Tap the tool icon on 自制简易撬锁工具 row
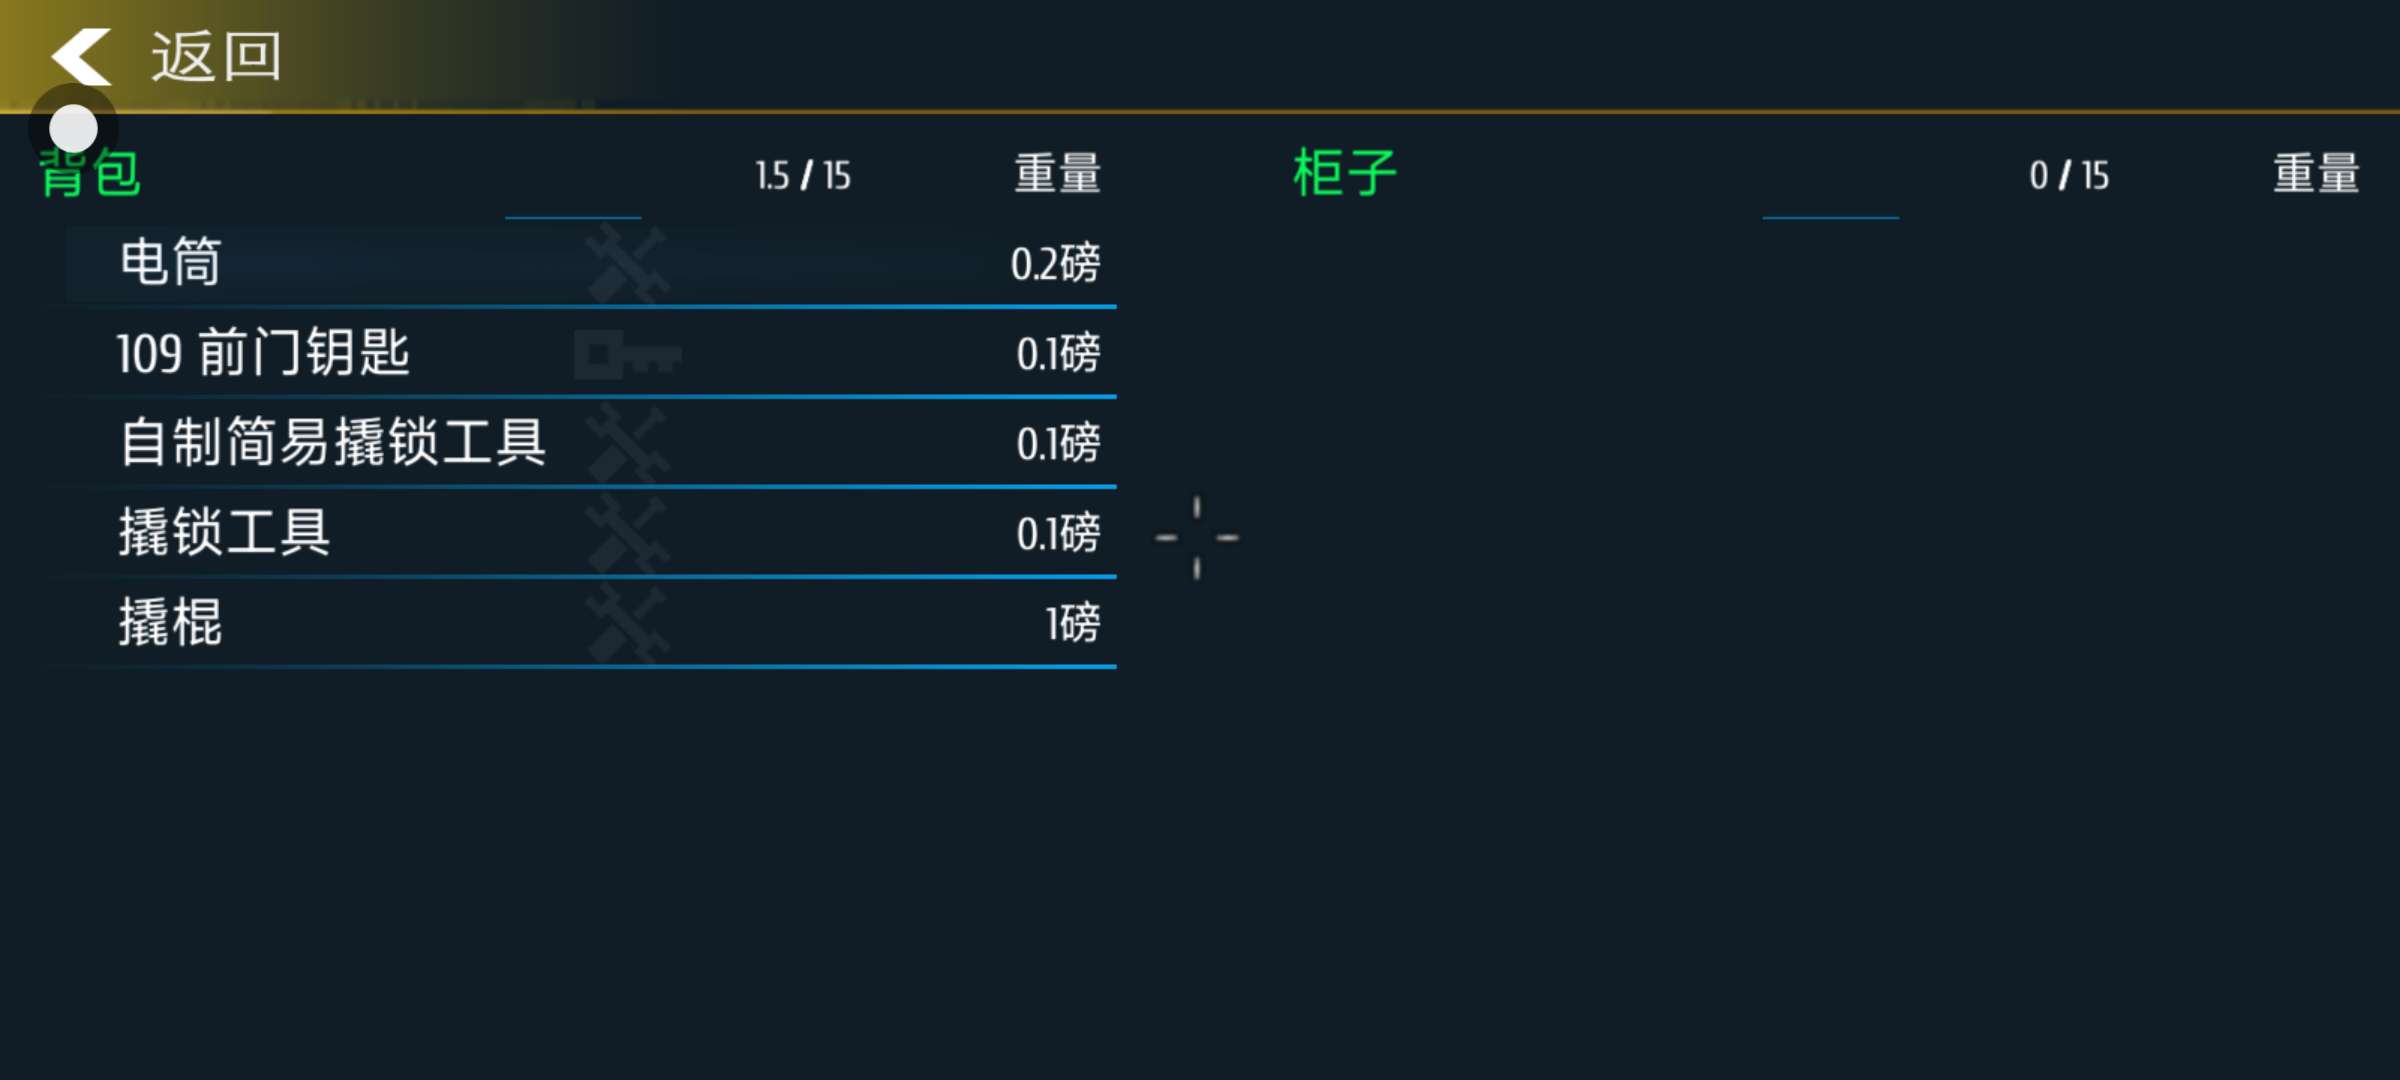 [627, 443]
